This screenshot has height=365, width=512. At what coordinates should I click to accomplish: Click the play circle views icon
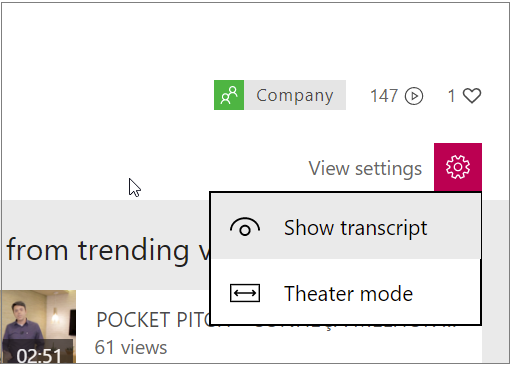[x=414, y=96]
